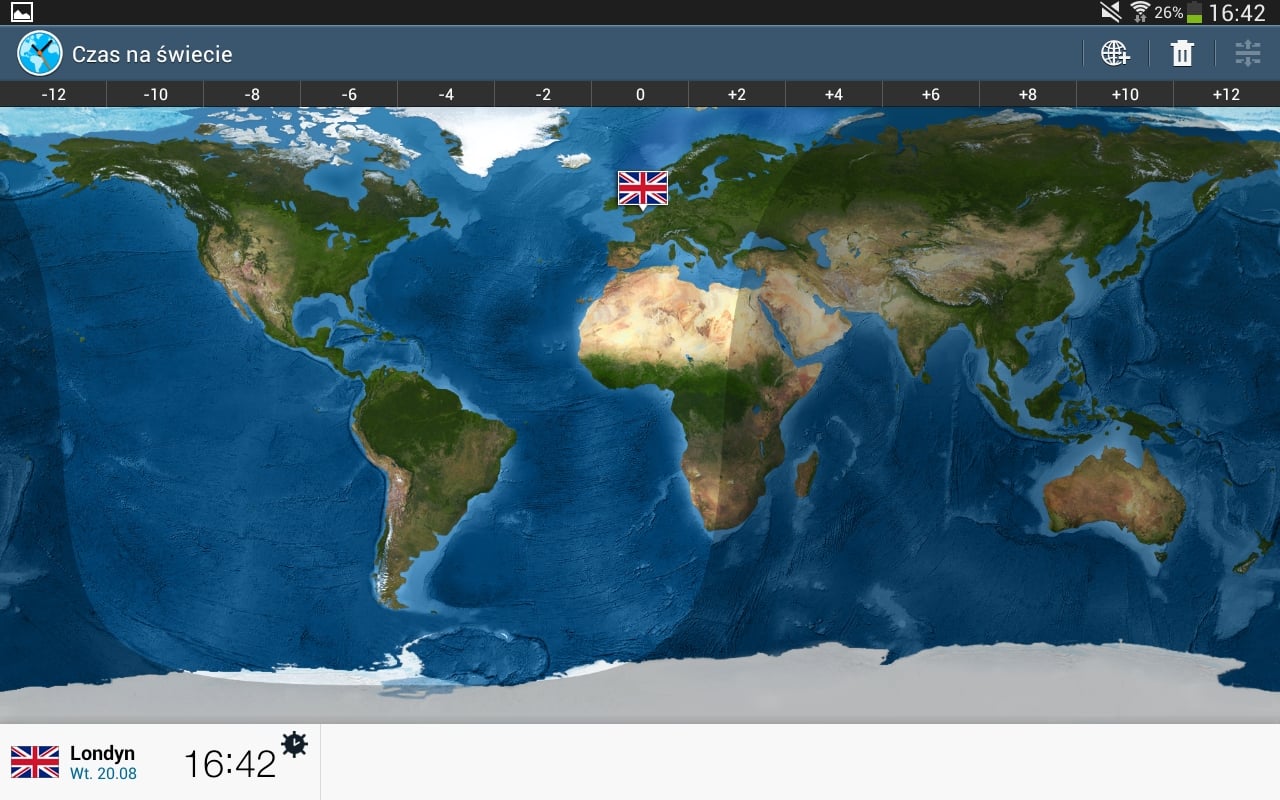Tap the +10 timezone label
Image resolution: width=1280 pixels, height=800 pixels.
(1125, 94)
